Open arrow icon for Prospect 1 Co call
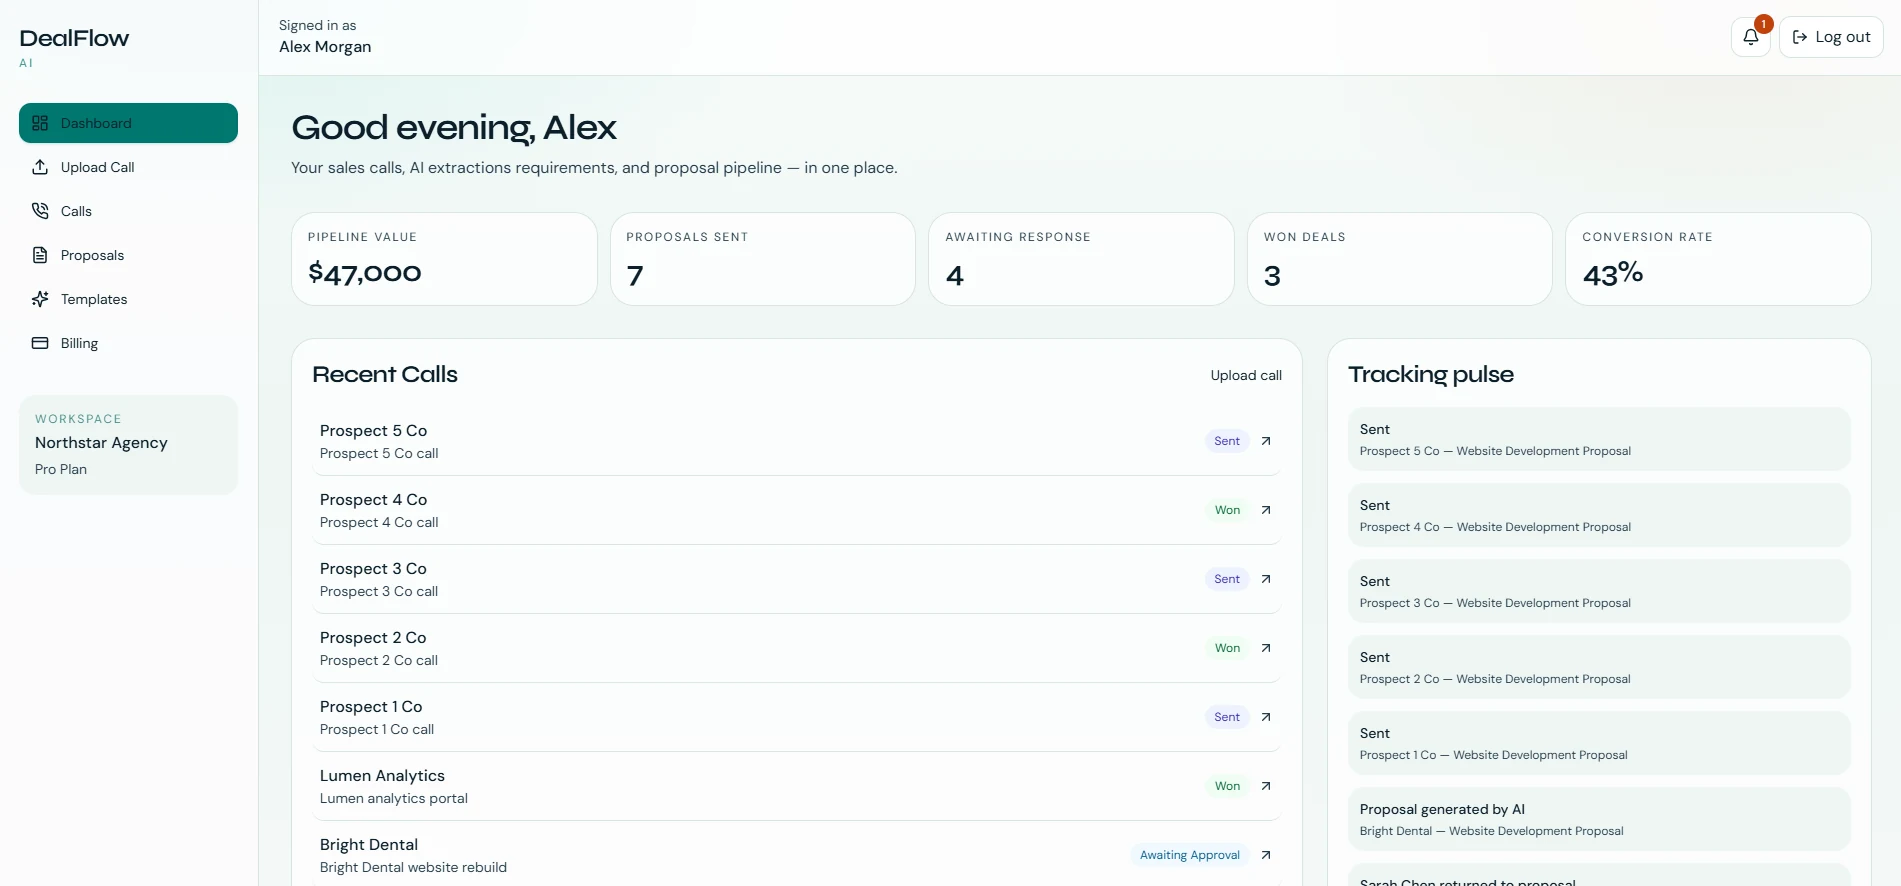The width and height of the screenshot is (1901, 886). coord(1266,717)
